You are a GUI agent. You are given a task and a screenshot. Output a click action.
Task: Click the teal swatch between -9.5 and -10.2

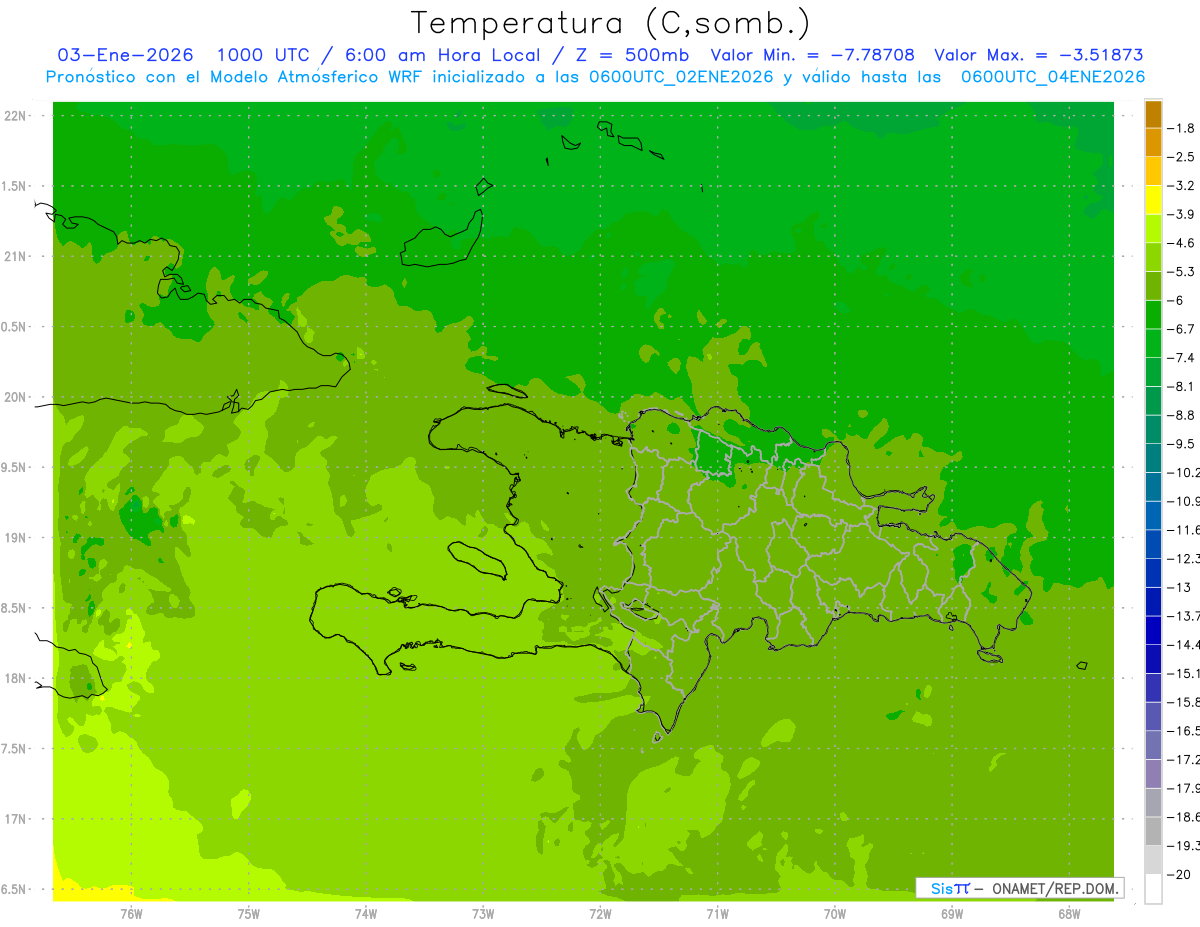[1153, 458]
